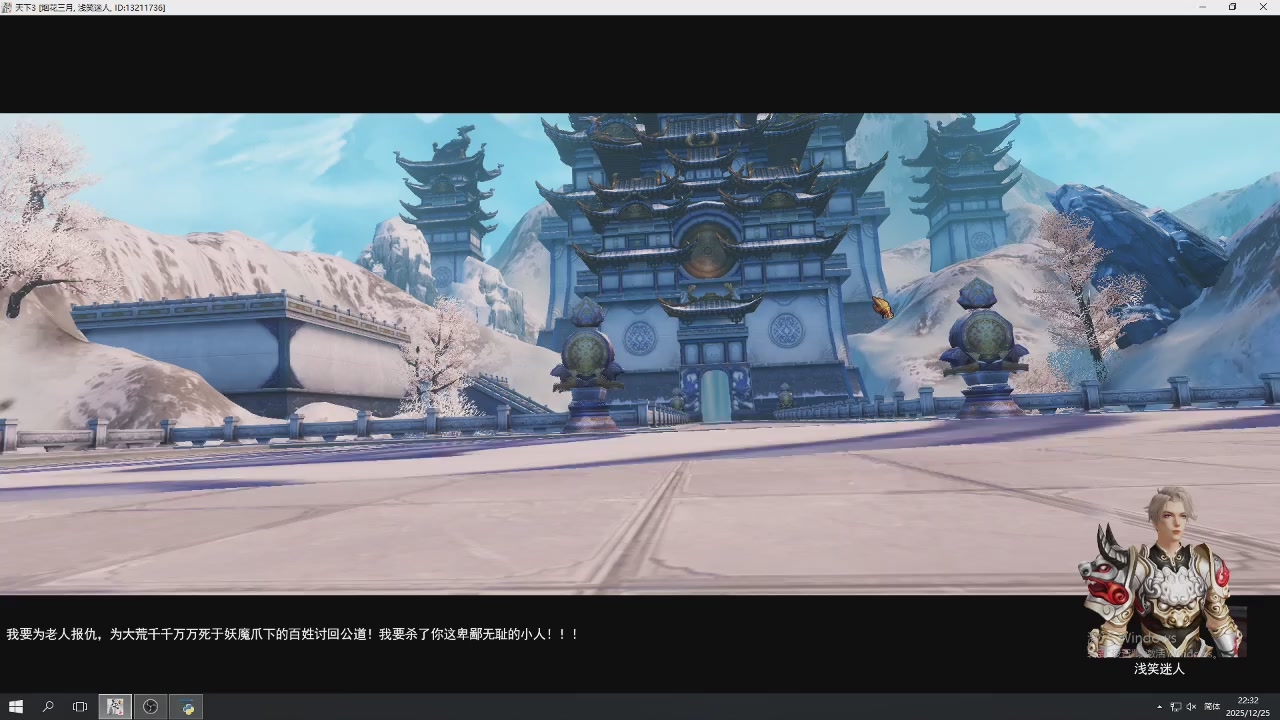Open the Python app on the taskbar
The width and height of the screenshot is (1280, 720).
pyautogui.click(x=187, y=707)
